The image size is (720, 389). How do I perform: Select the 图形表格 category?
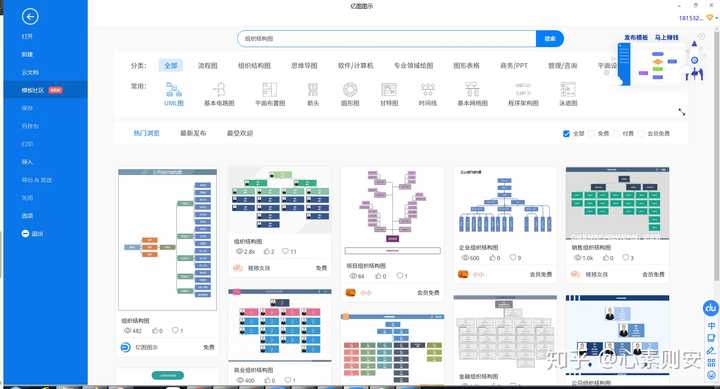click(x=467, y=66)
